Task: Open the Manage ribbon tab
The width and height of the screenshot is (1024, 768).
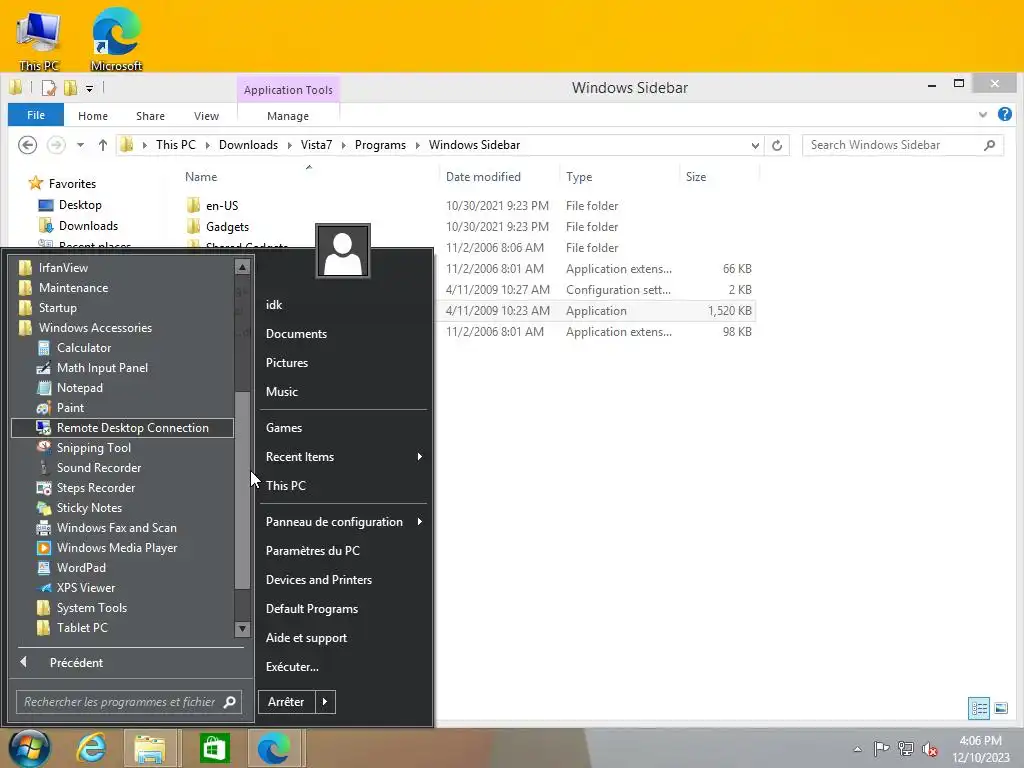Action: coord(288,116)
